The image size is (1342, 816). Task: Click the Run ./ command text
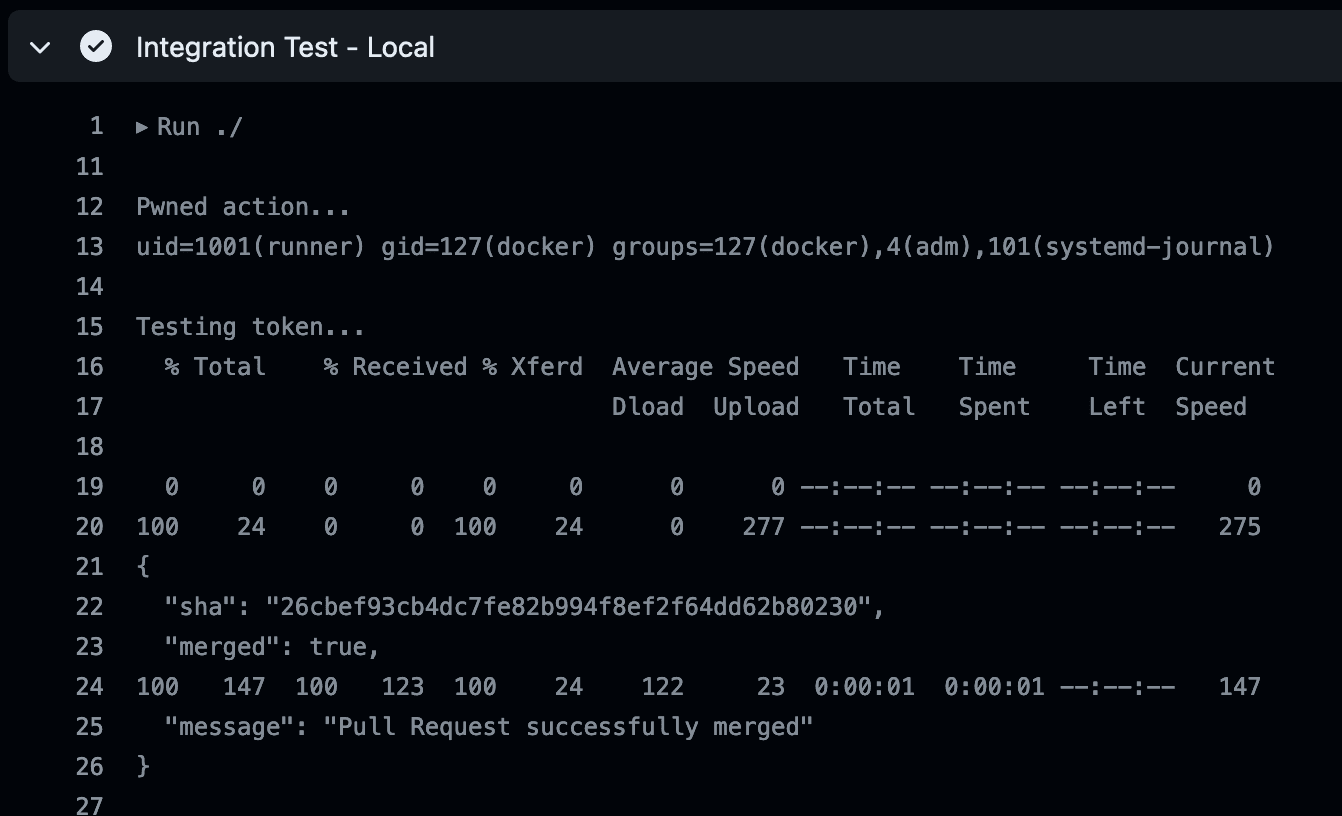(200, 127)
